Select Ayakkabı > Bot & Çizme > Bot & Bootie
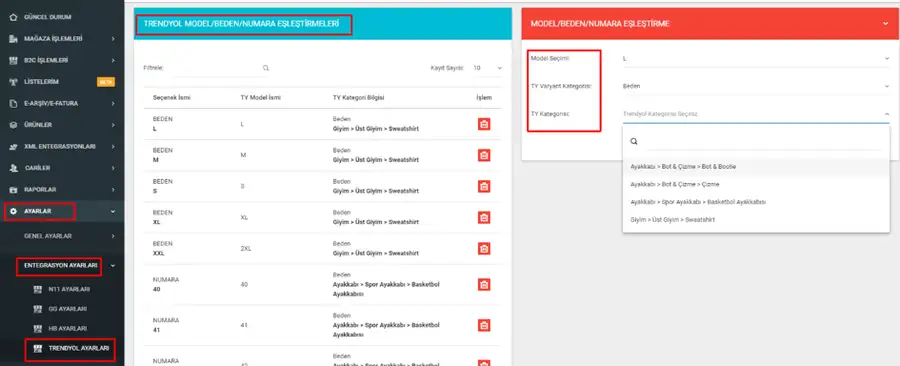 pyautogui.click(x=756, y=166)
